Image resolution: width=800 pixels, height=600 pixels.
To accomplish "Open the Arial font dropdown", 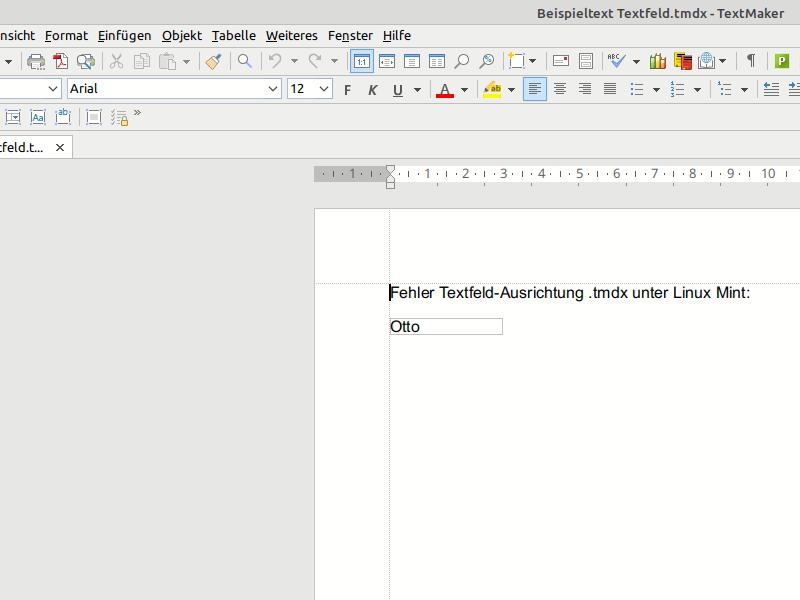I will pos(273,89).
